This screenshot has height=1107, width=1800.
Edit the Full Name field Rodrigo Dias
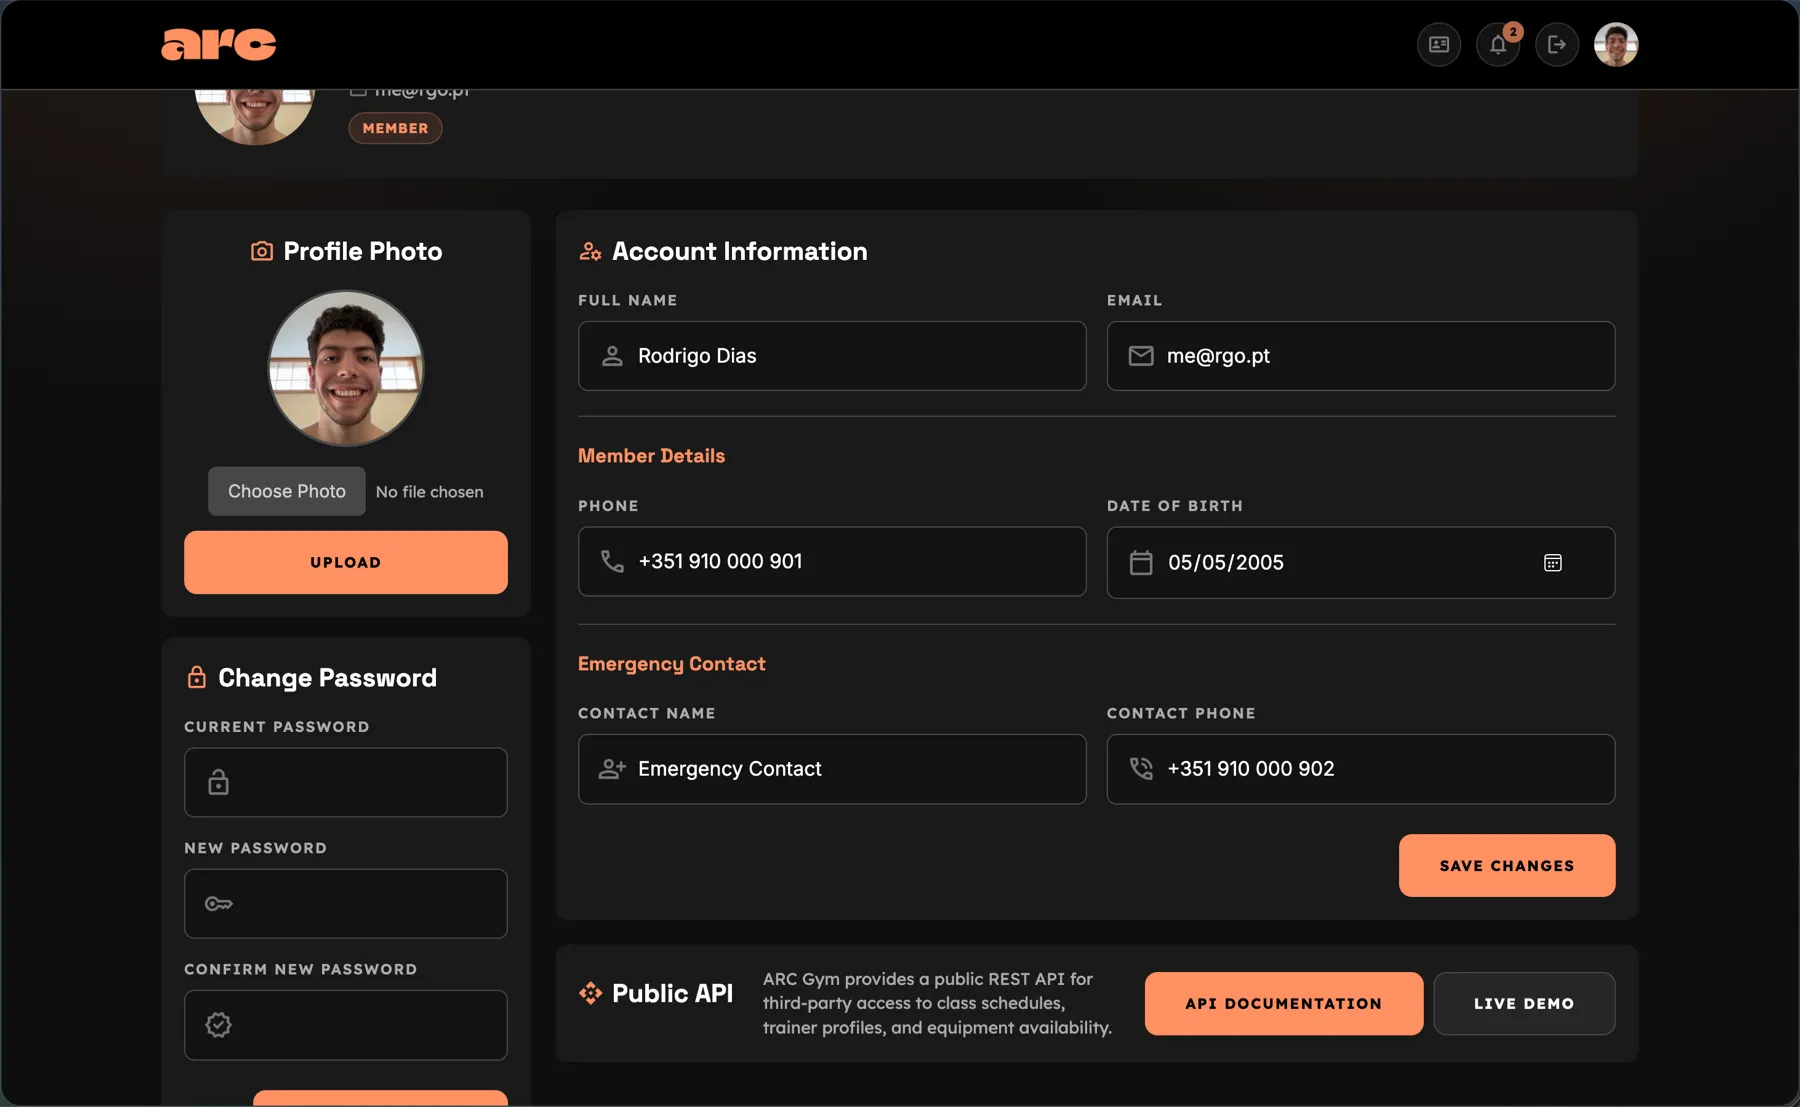pos(832,356)
